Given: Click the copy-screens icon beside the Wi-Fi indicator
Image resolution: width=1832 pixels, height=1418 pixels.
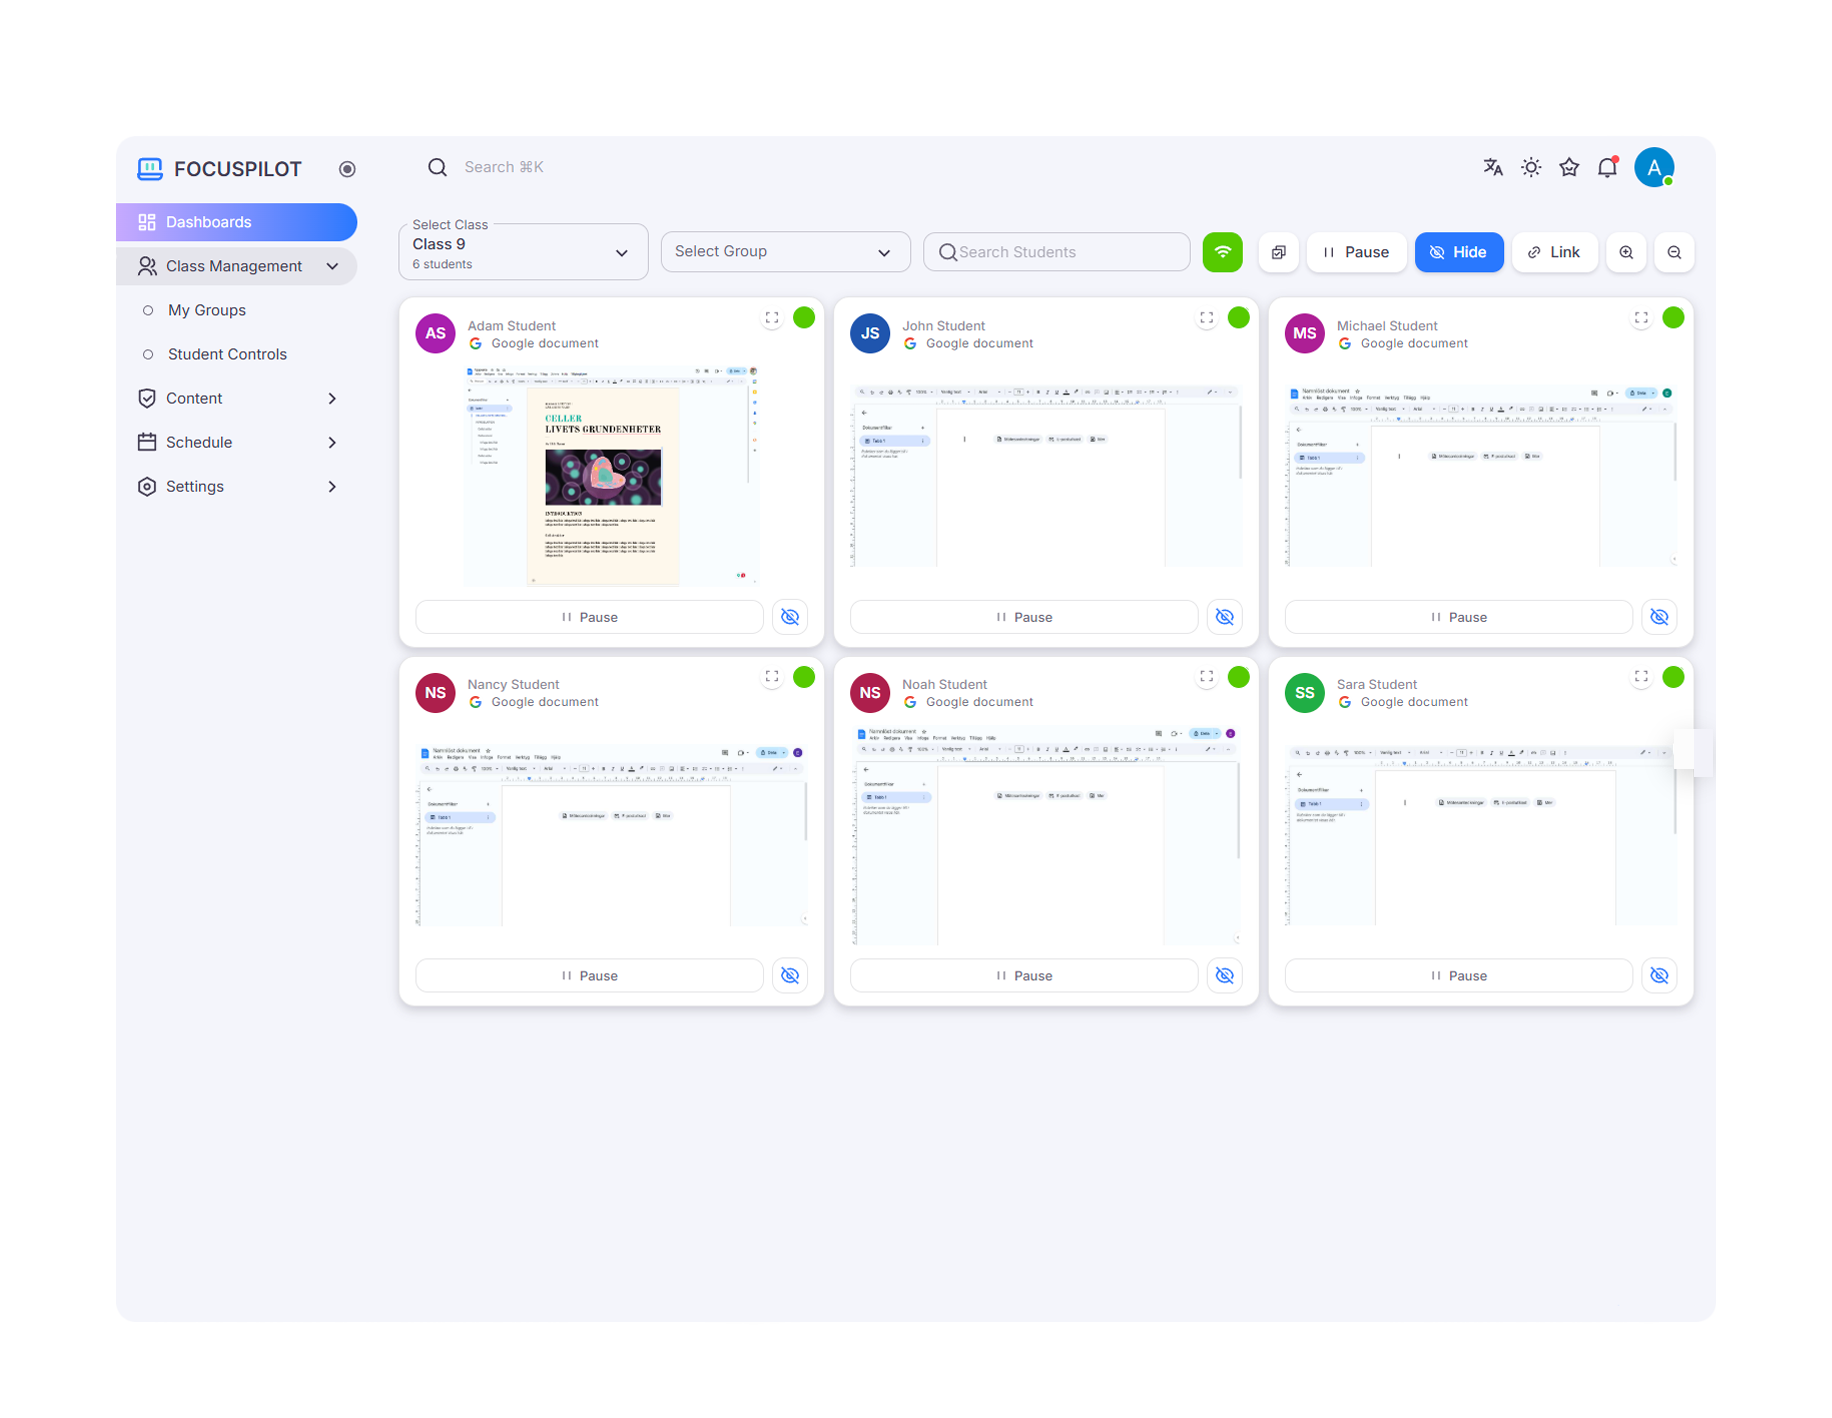Looking at the screenshot, I should point(1278,252).
